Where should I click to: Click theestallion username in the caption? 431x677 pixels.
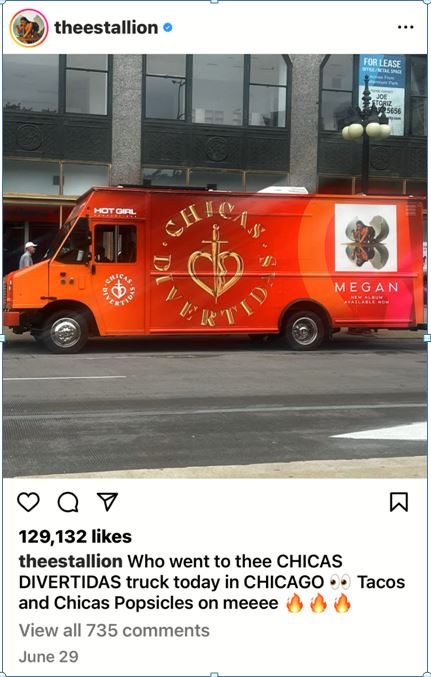click(70, 561)
